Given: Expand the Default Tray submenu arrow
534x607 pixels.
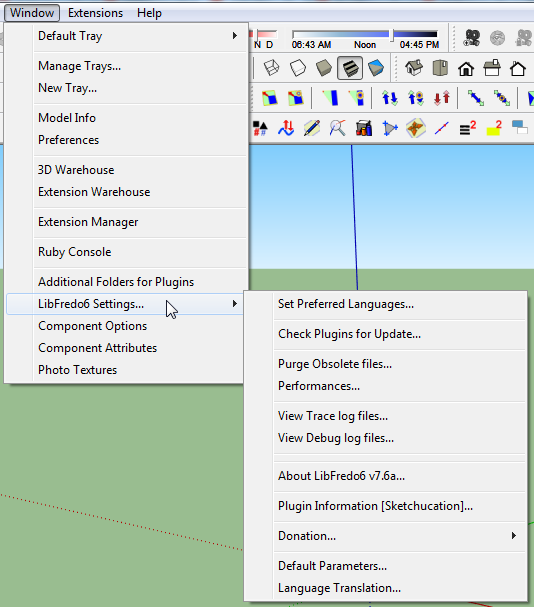Looking at the screenshot, I should (235, 36).
